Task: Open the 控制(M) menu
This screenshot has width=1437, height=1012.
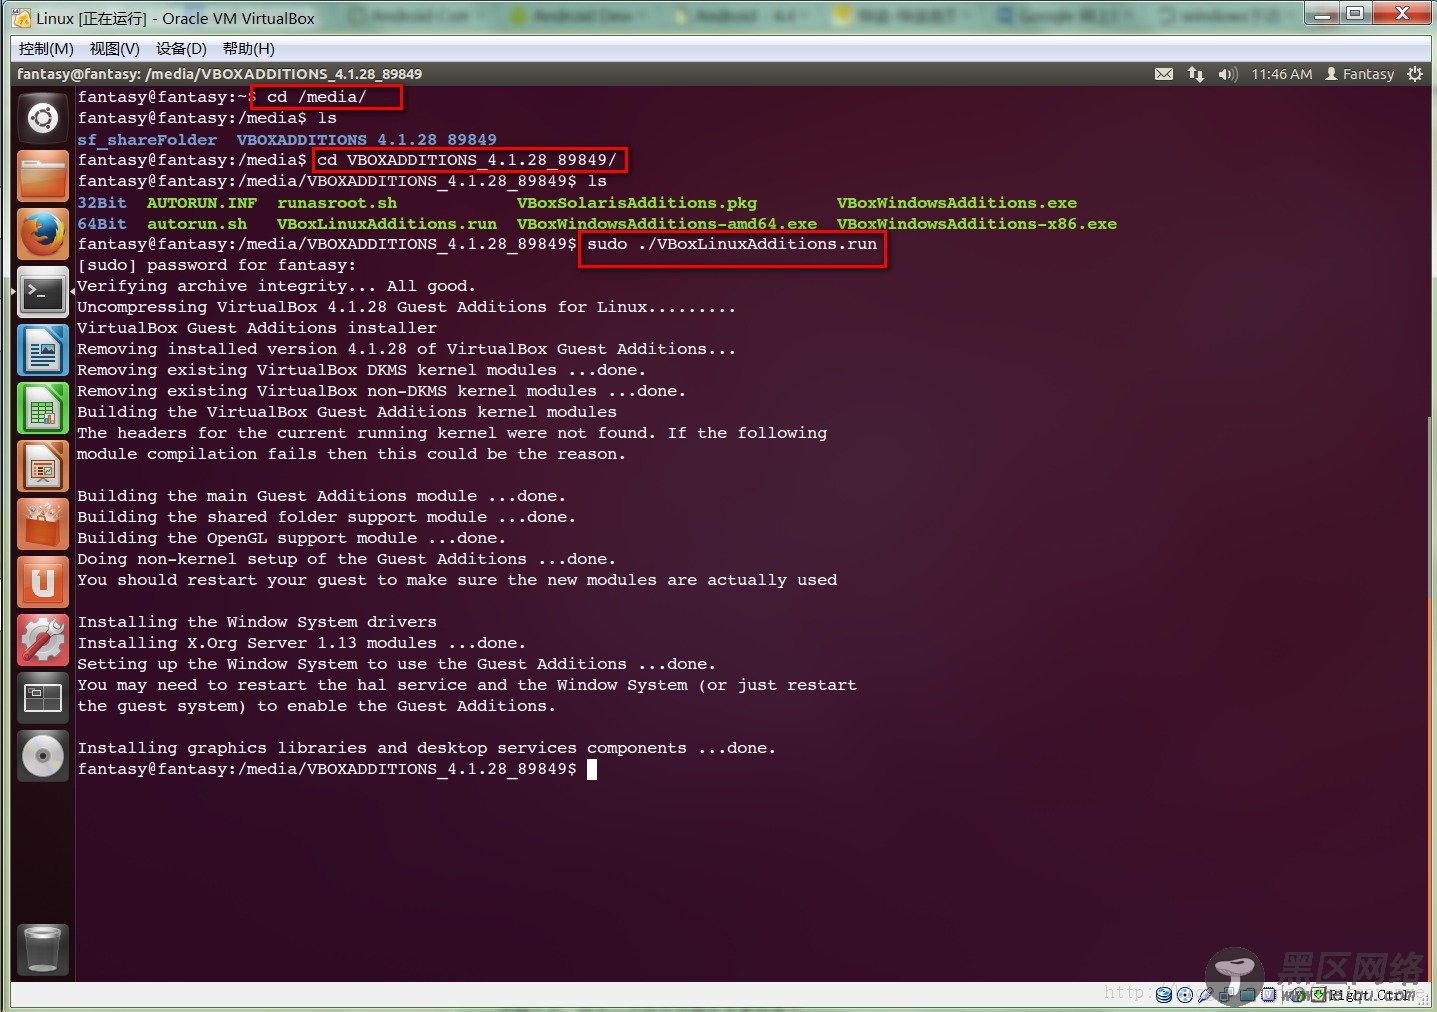Action: click(x=46, y=48)
